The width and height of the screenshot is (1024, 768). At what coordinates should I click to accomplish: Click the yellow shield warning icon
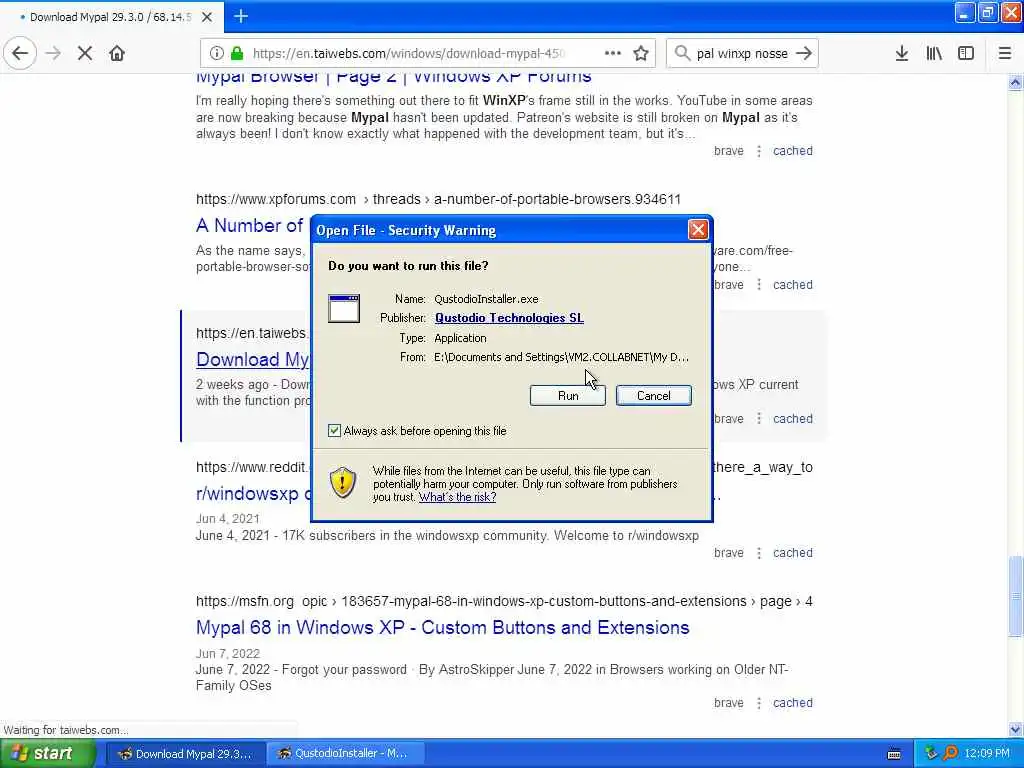coord(343,483)
